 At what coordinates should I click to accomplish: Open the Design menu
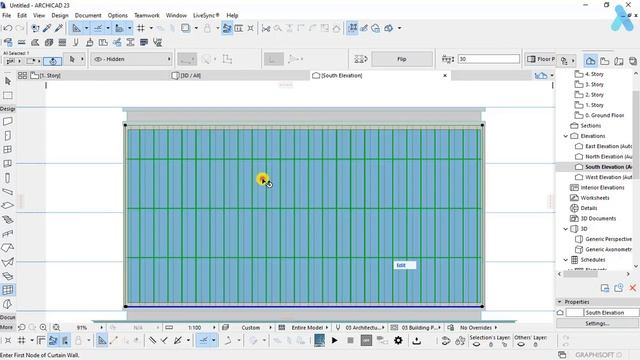coord(60,15)
